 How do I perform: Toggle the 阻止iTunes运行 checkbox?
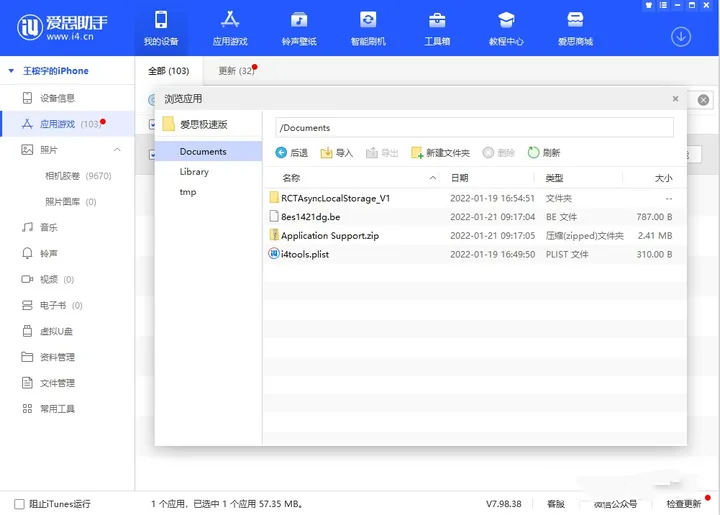[x=19, y=504]
